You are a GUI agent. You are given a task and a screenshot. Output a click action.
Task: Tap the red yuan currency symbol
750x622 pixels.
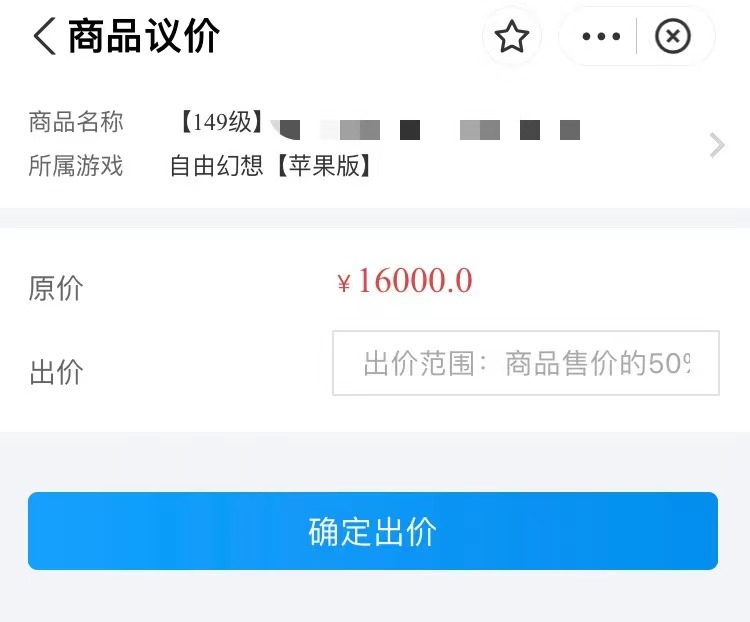343,283
